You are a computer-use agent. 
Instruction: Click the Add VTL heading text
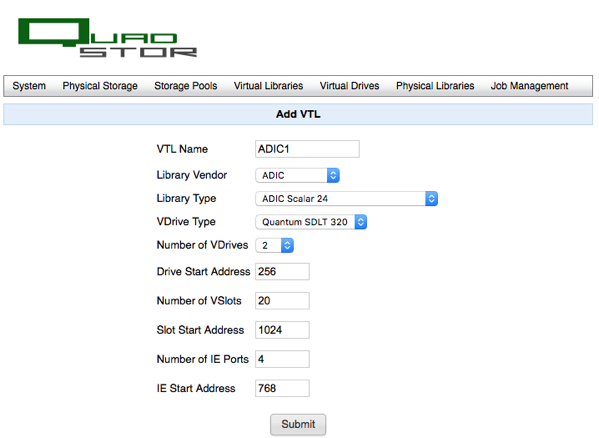click(x=298, y=114)
